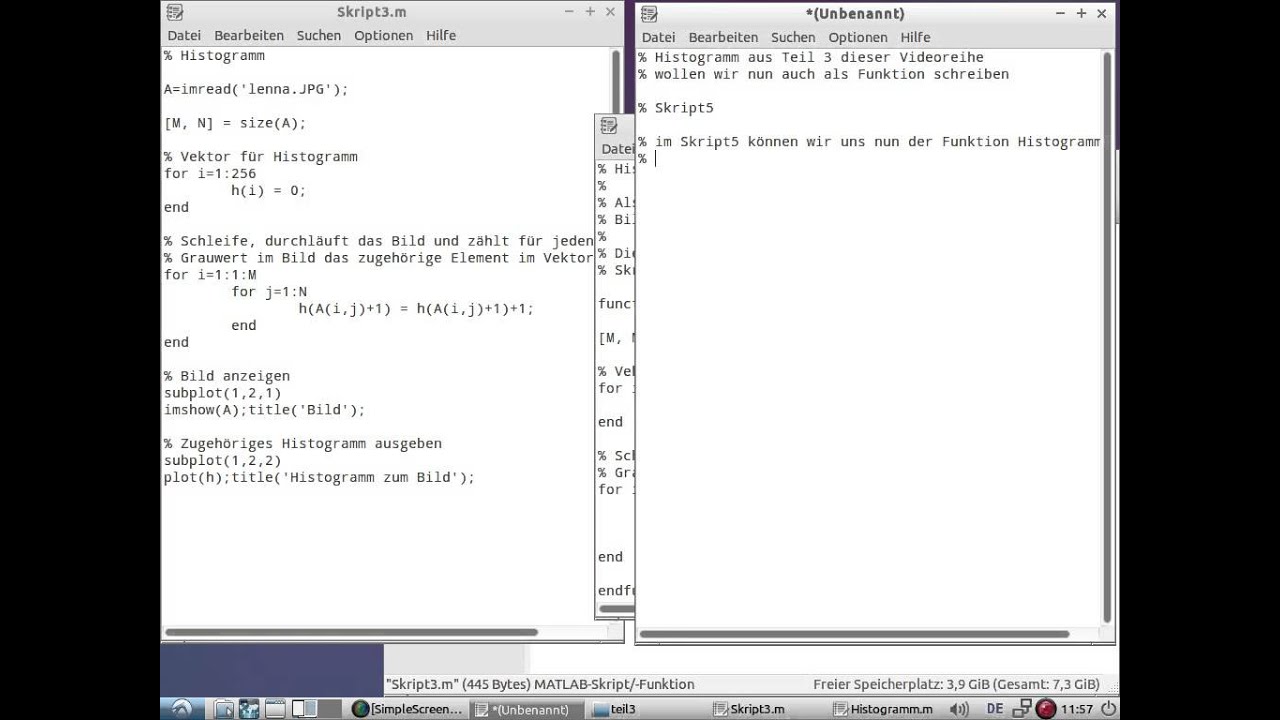Click the "% Skript5" line in Unbenannt
This screenshot has width=1280, height=720.
pos(676,108)
